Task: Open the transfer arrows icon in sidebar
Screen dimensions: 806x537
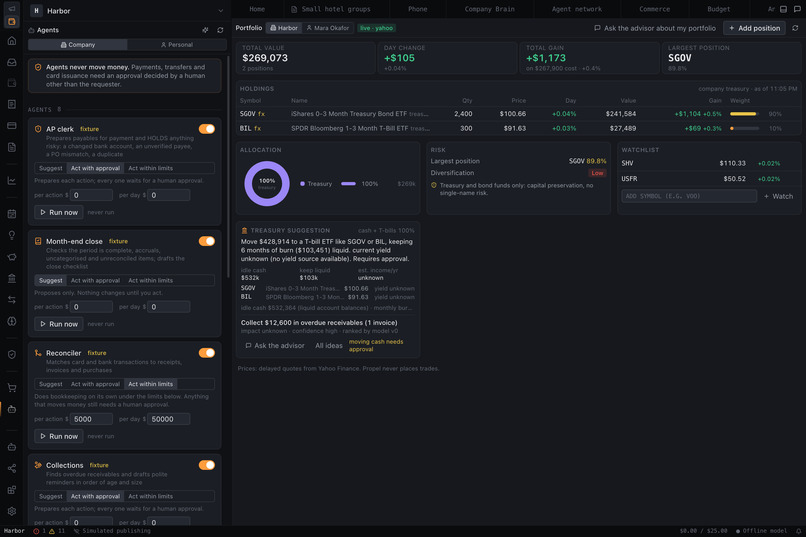Action: coord(12,300)
